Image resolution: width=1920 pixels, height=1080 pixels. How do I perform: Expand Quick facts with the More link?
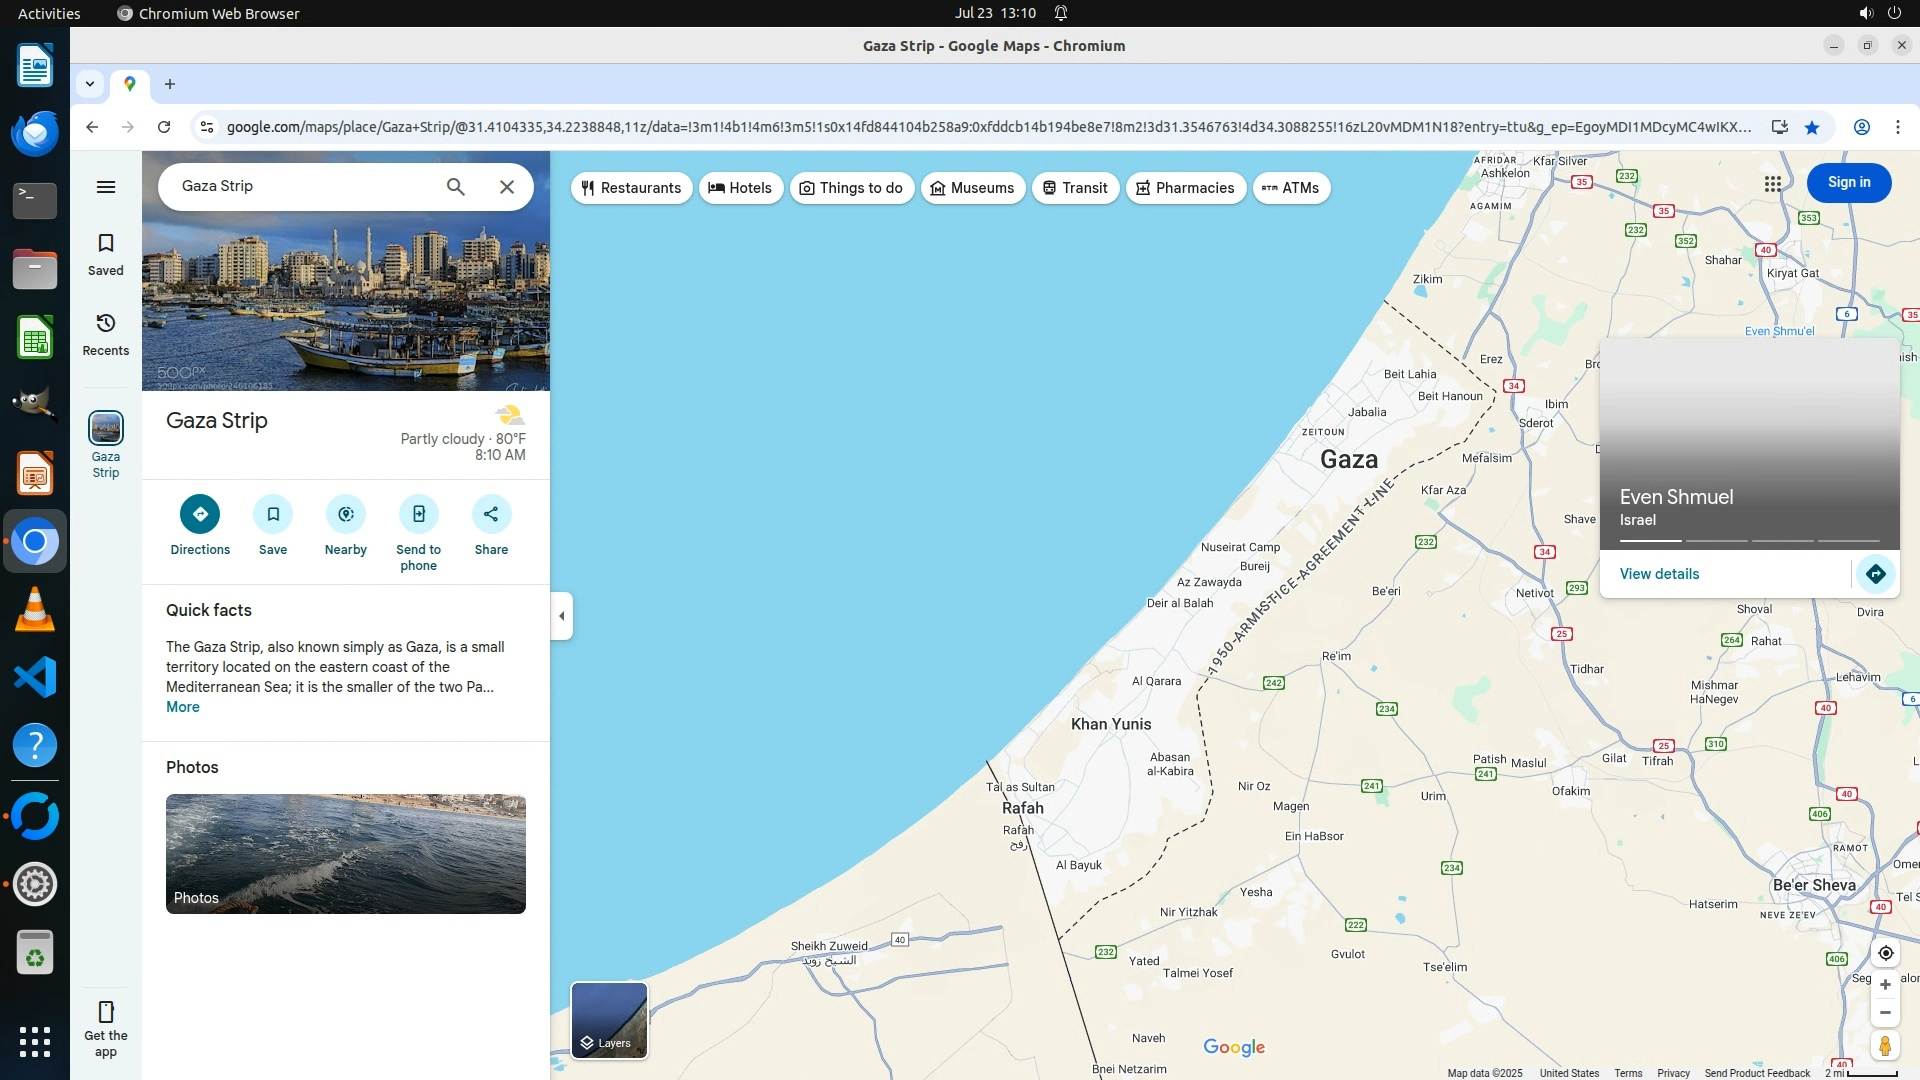coord(182,707)
